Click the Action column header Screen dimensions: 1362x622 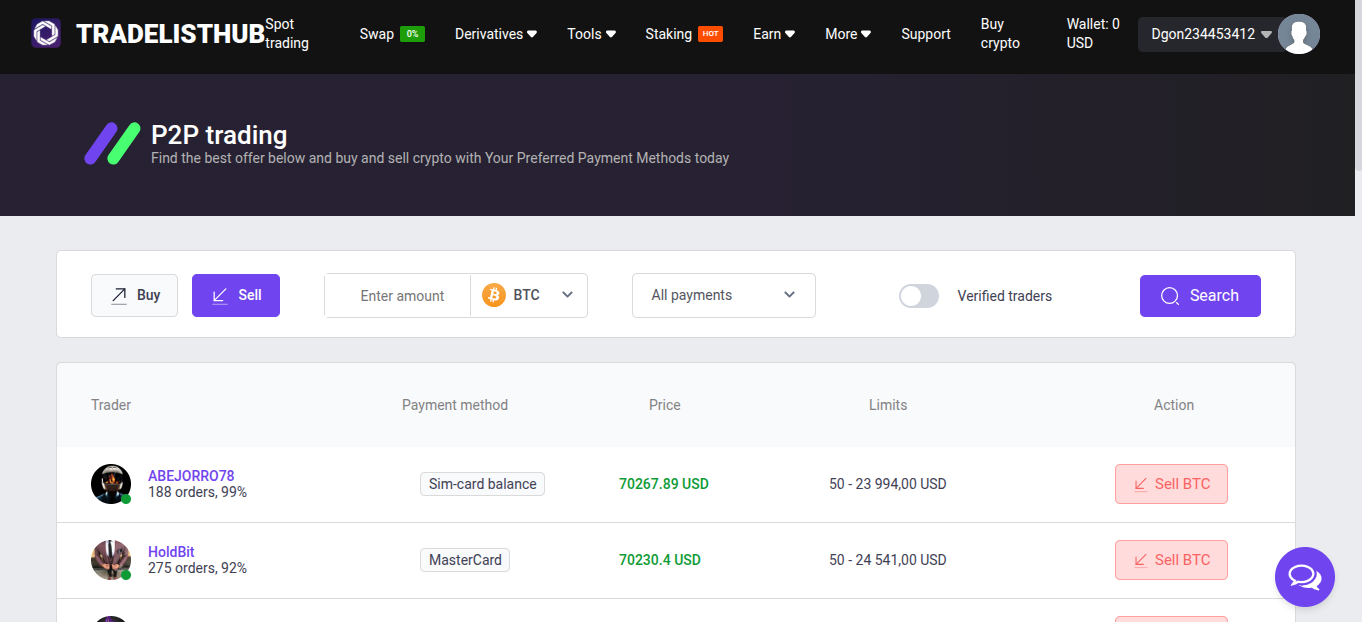click(x=1174, y=405)
